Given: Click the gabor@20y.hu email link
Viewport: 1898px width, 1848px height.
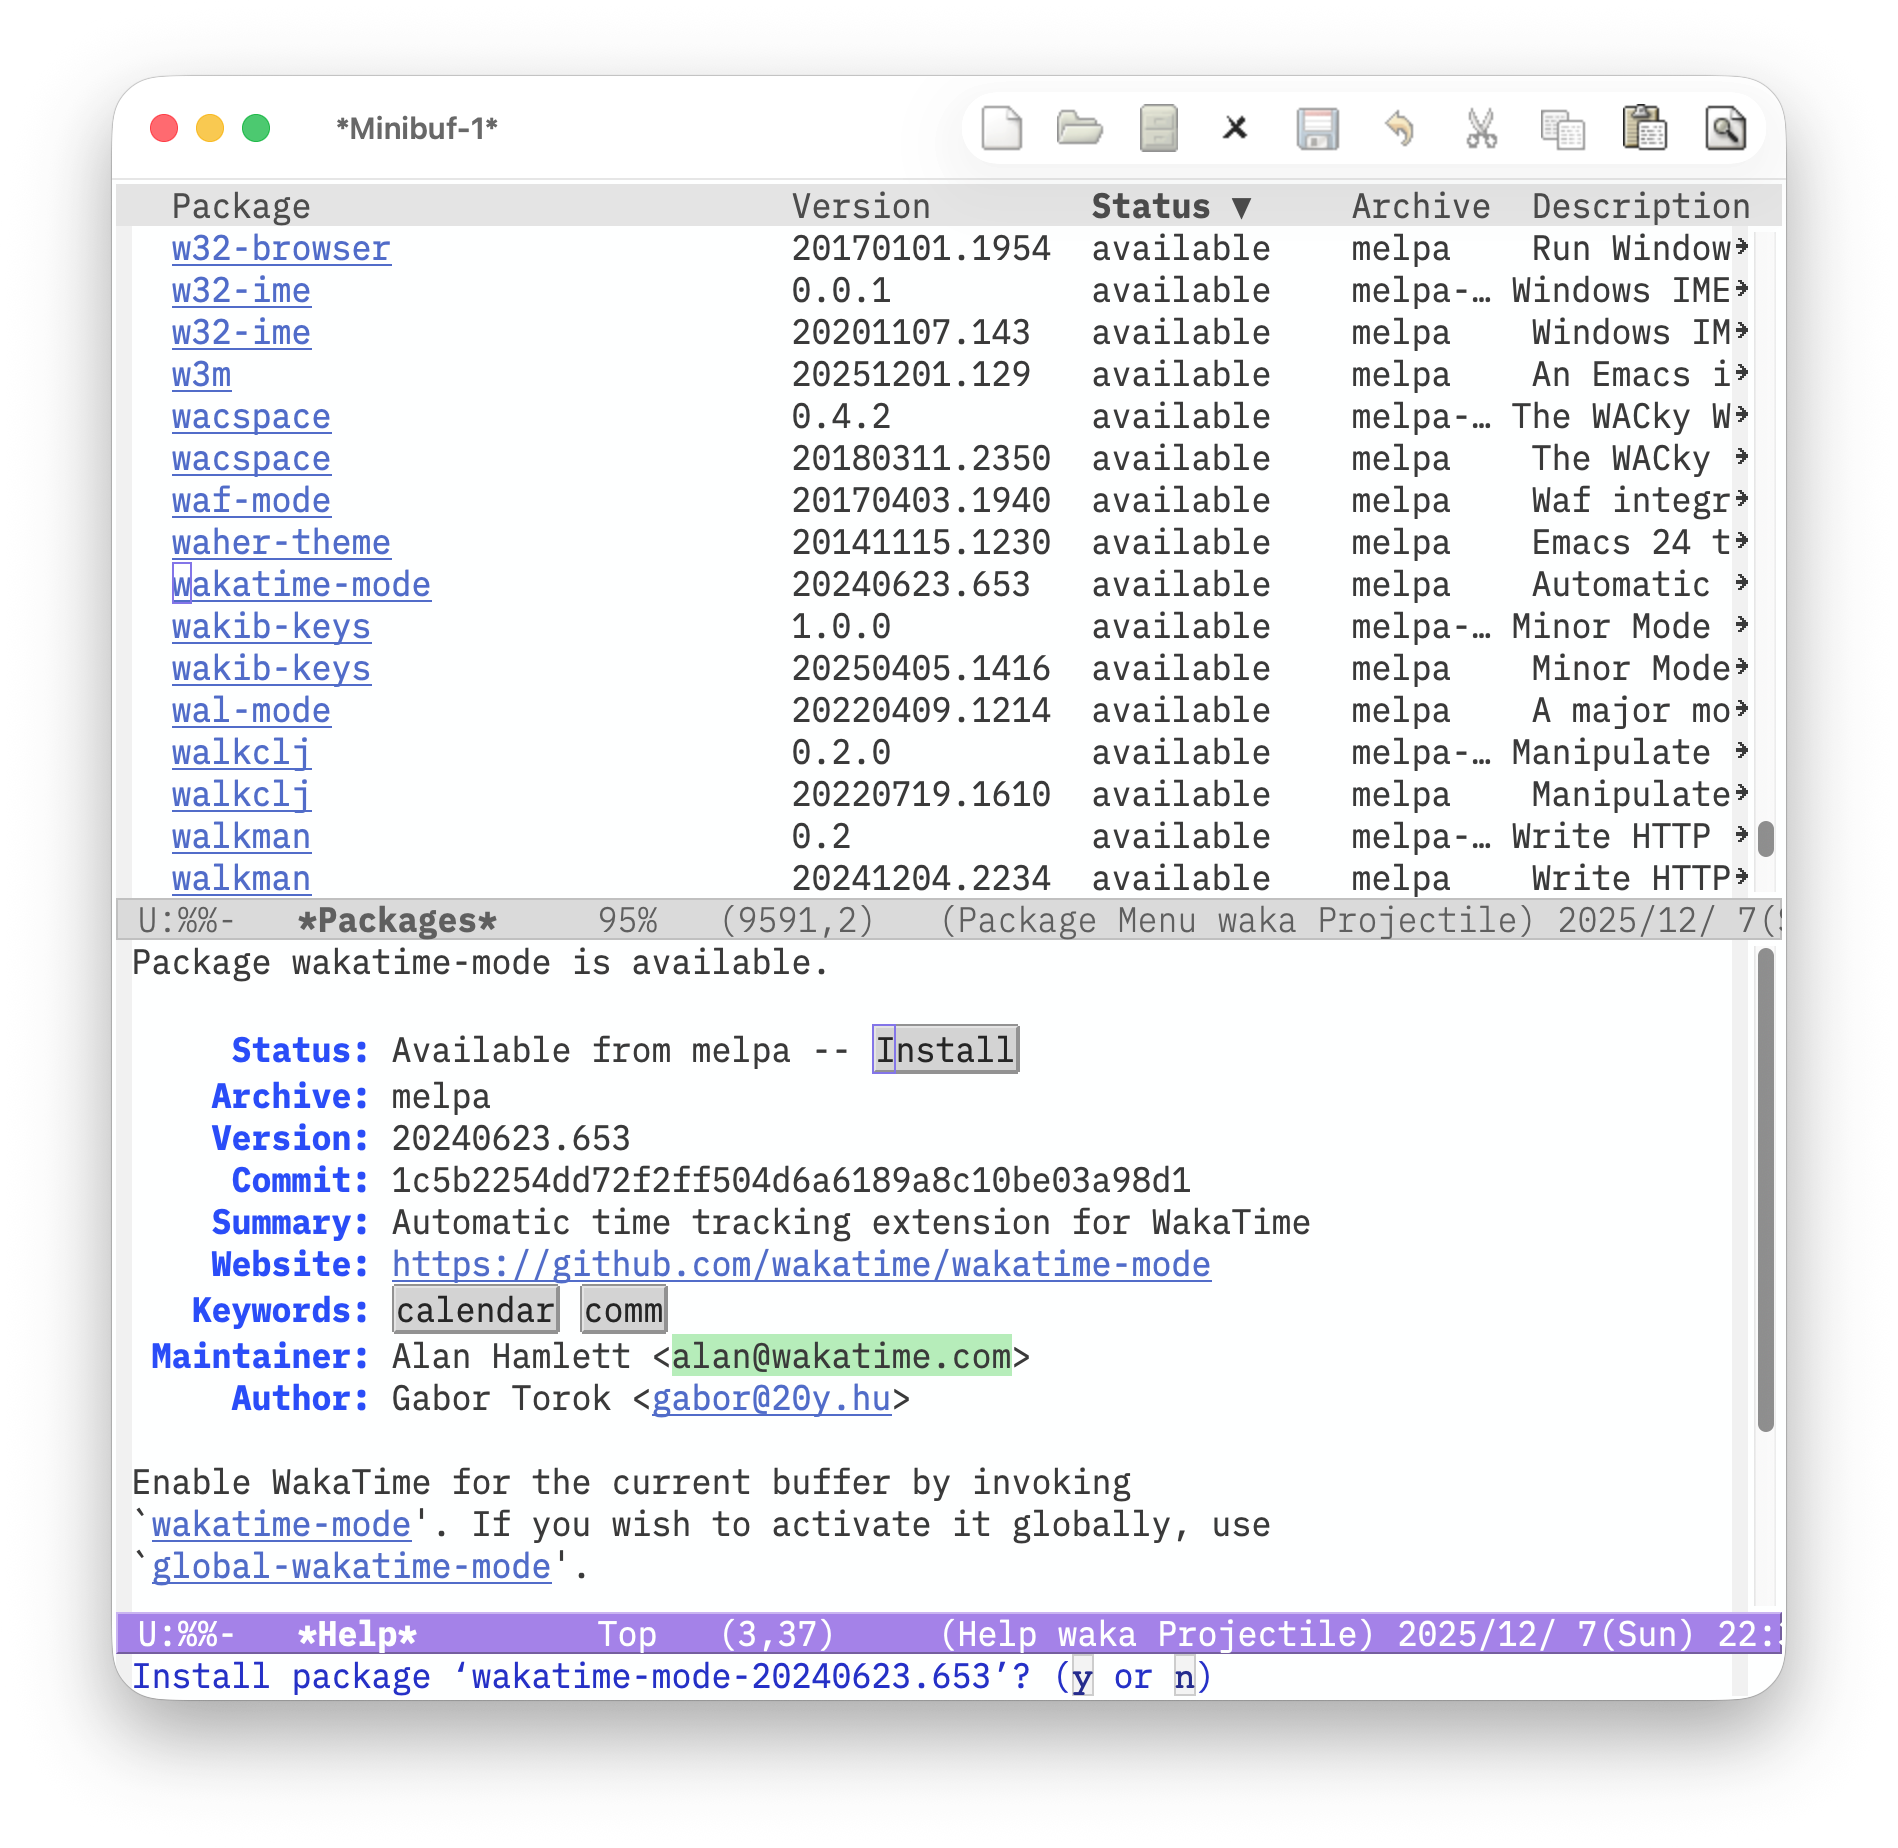Looking at the screenshot, I should [771, 1398].
